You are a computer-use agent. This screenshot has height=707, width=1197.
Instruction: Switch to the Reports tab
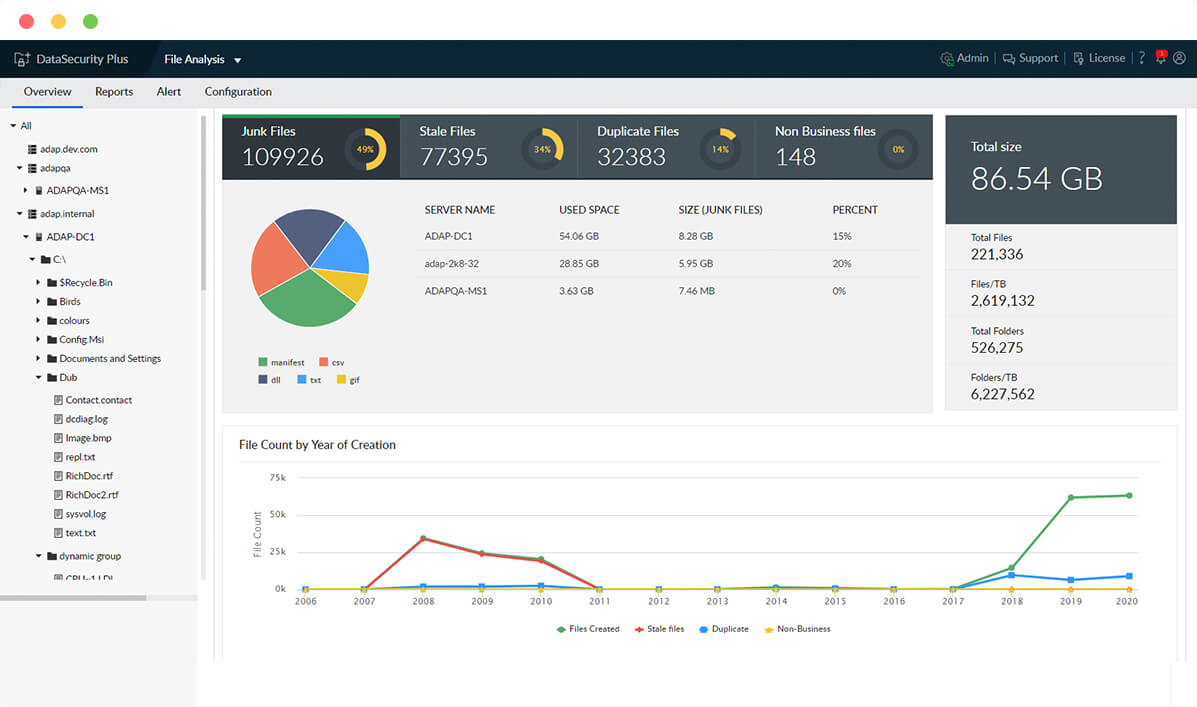113,91
